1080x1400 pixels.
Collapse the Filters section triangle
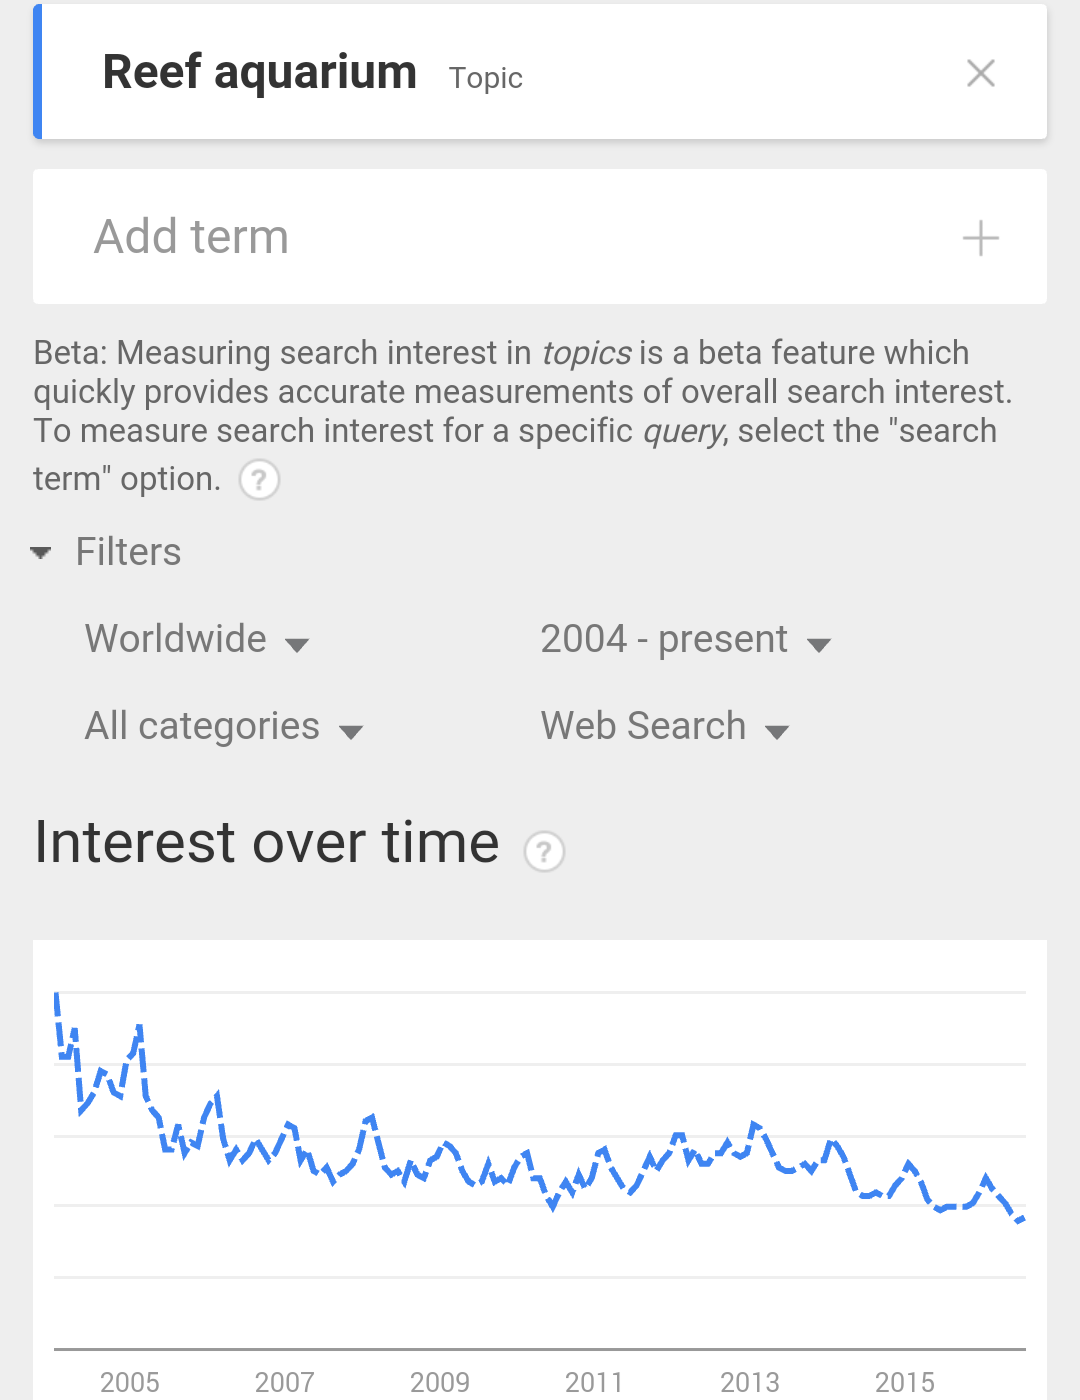(x=41, y=552)
